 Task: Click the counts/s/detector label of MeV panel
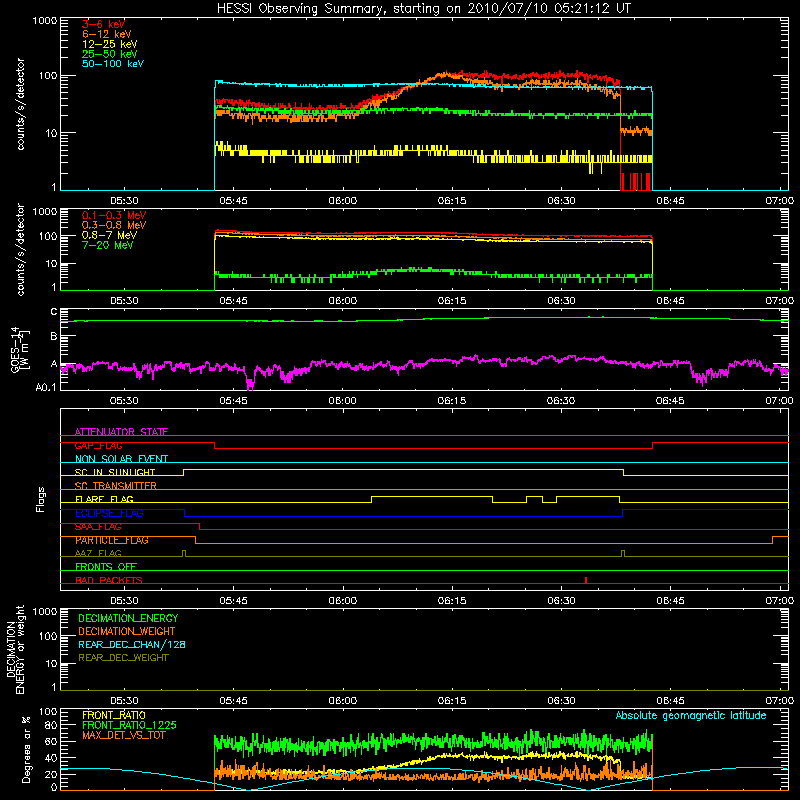20,250
